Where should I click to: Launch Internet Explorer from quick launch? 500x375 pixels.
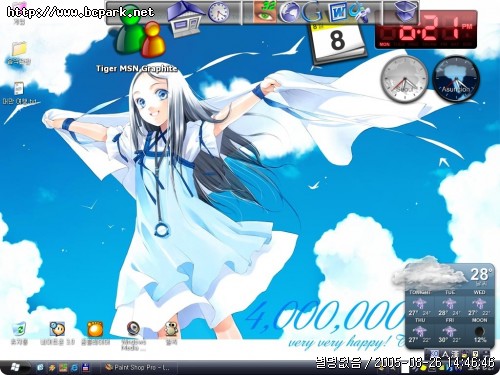tap(74, 368)
